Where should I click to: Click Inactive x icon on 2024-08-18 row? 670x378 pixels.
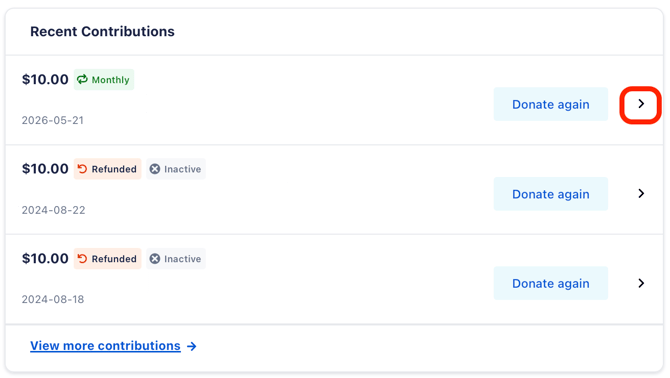(155, 259)
